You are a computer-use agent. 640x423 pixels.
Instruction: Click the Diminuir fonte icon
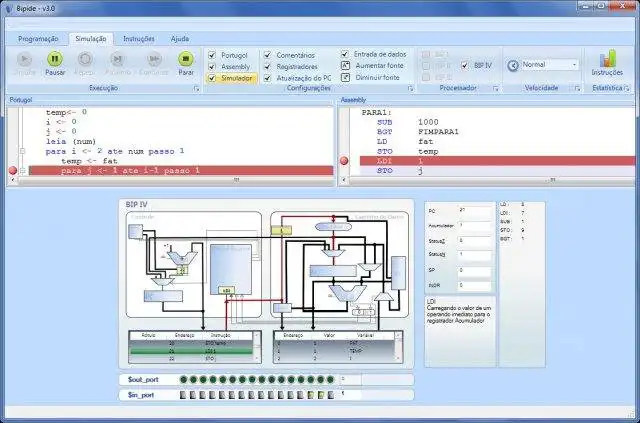(x=345, y=77)
